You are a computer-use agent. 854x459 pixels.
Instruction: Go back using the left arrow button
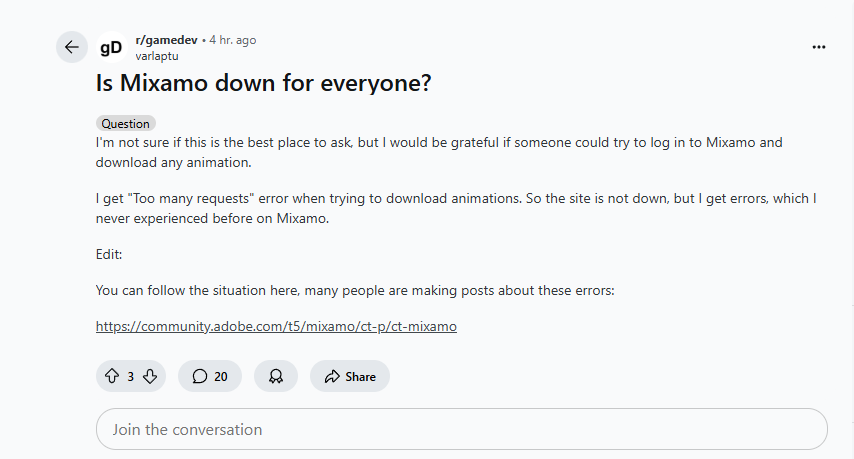[71, 47]
